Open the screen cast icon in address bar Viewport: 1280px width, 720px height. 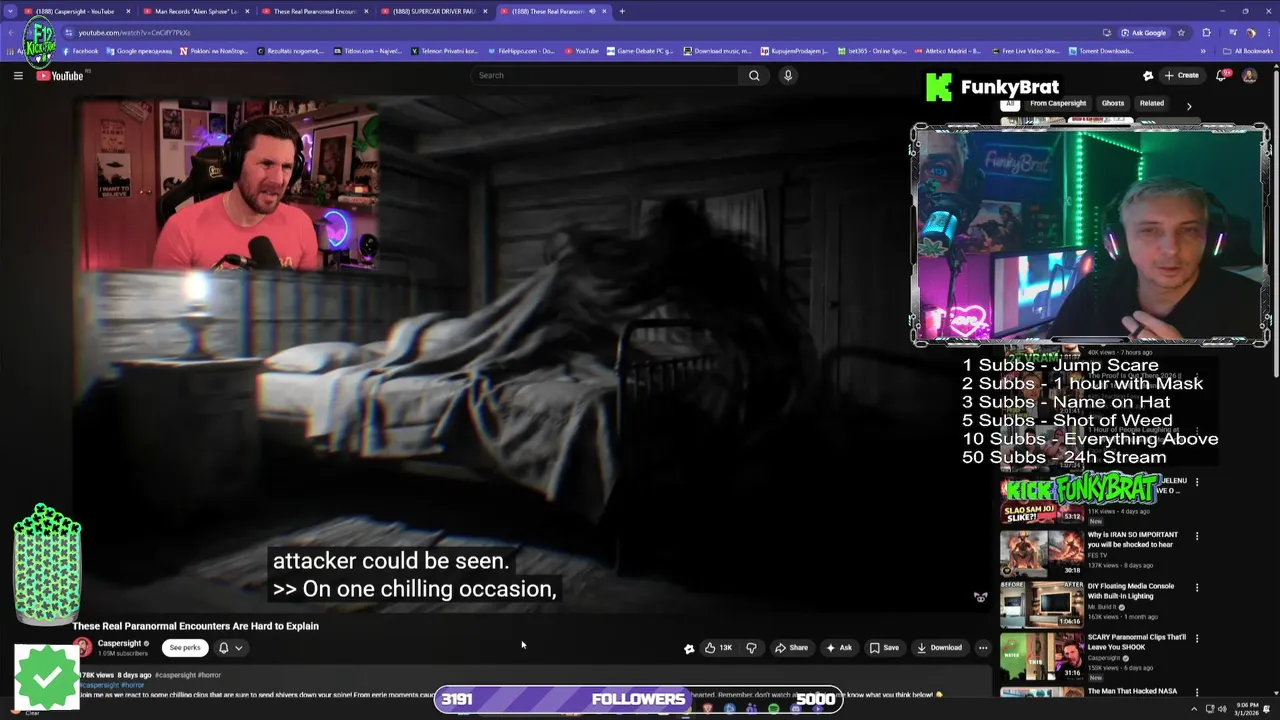coord(1106,32)
